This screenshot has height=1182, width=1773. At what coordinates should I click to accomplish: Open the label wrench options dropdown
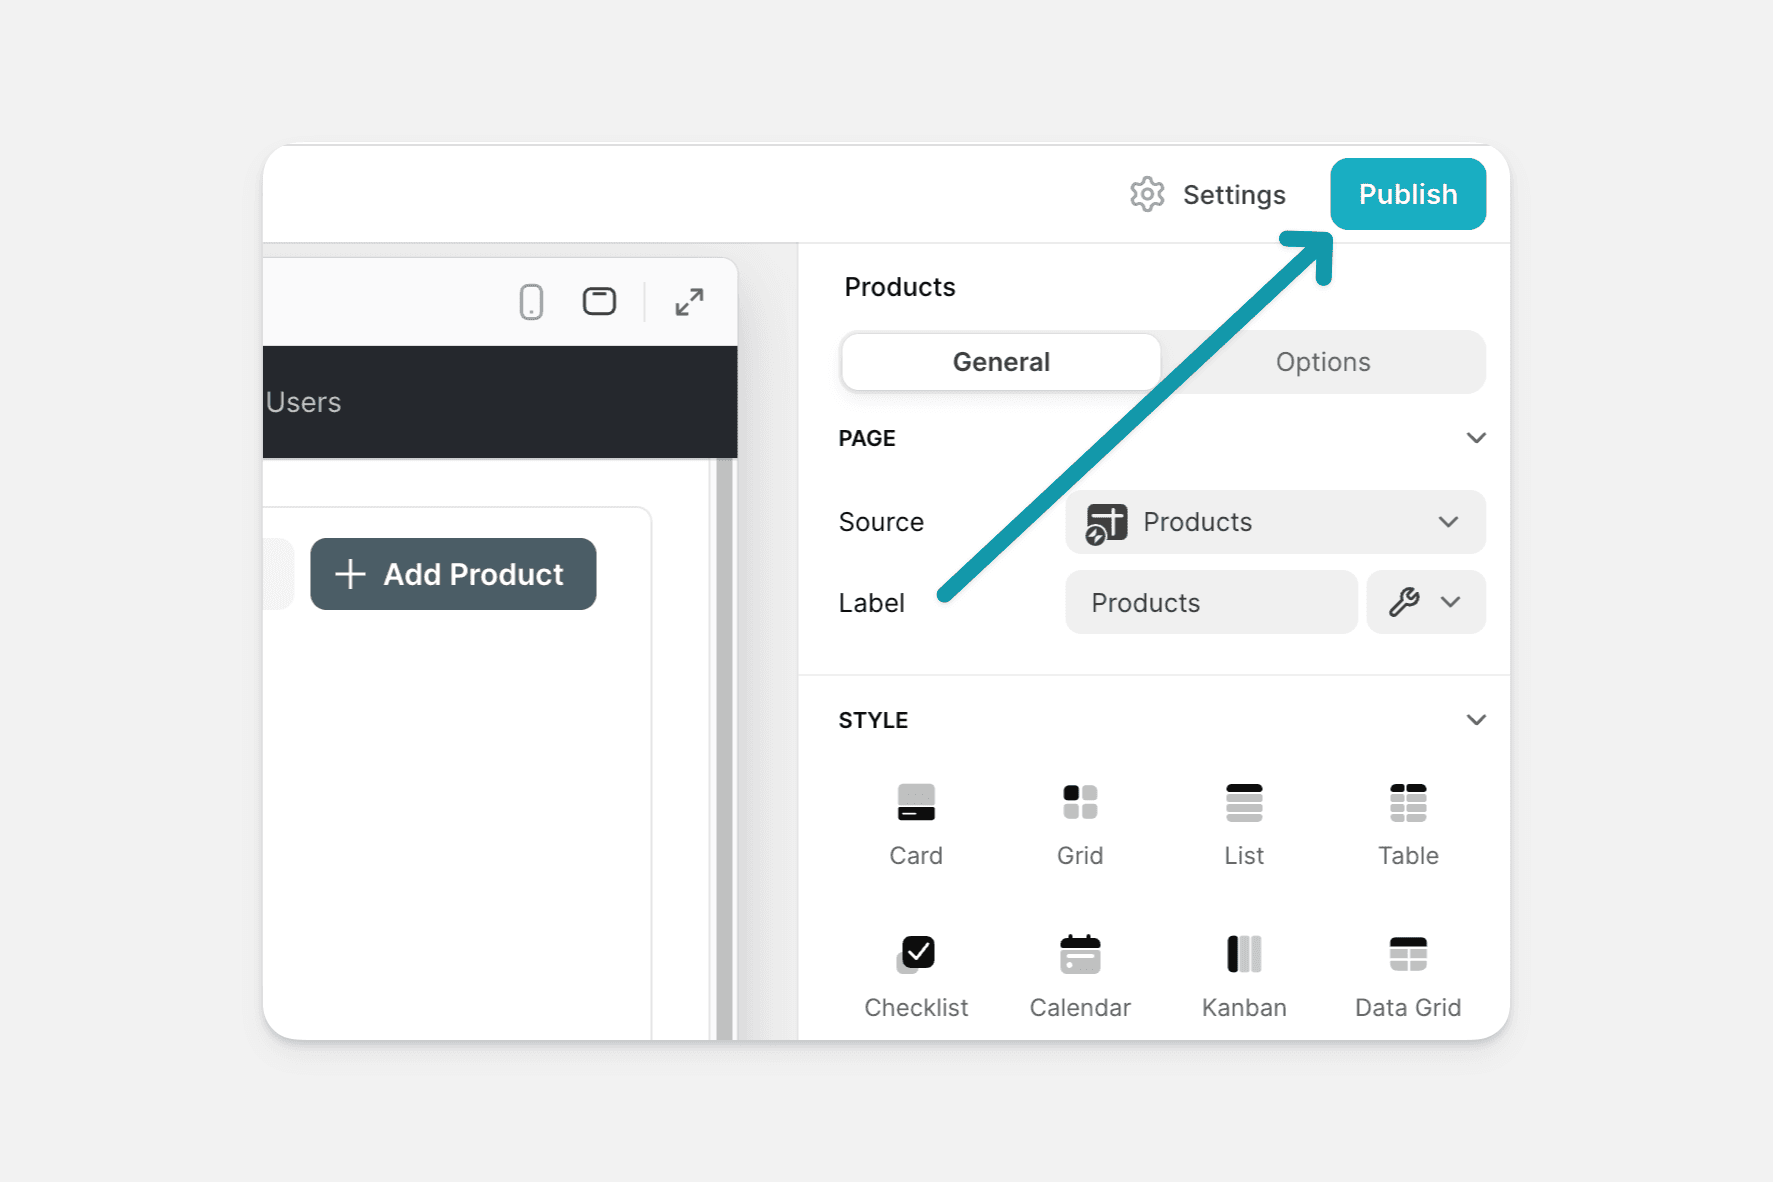pos(1425,602)
